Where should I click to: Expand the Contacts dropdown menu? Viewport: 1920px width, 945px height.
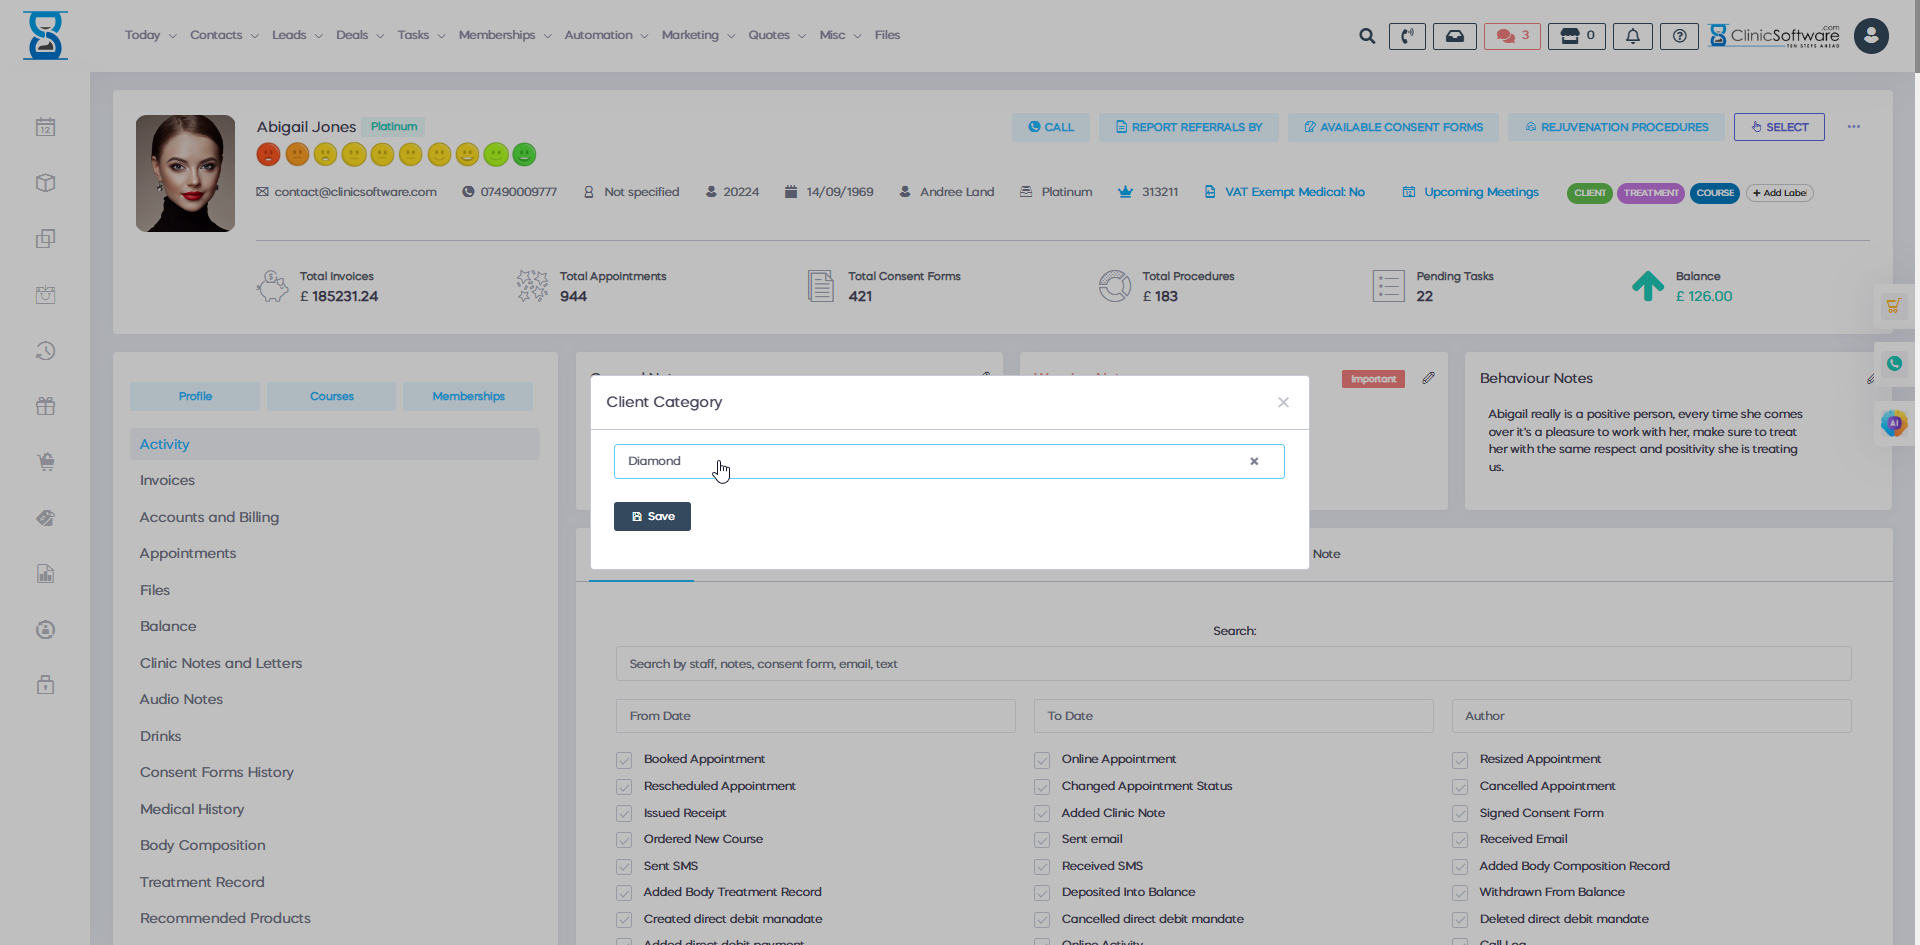point(224,35)
